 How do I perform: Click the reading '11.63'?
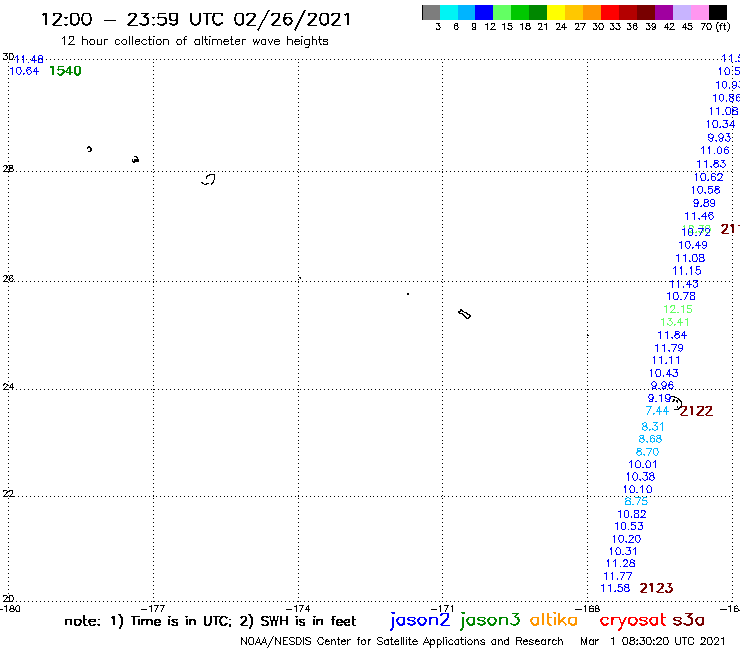click(711, 164)
